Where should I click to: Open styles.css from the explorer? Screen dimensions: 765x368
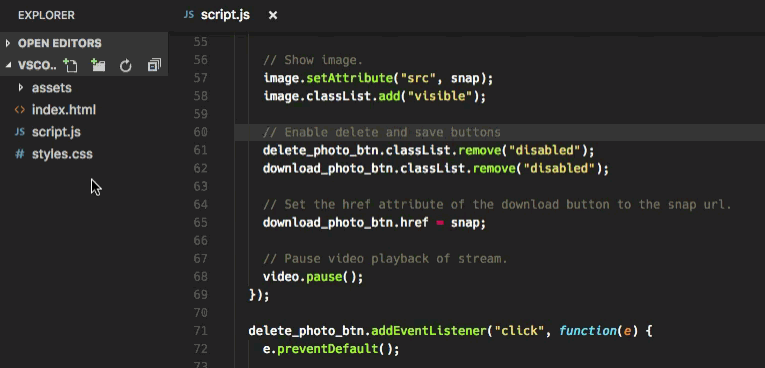pos(62,154)
